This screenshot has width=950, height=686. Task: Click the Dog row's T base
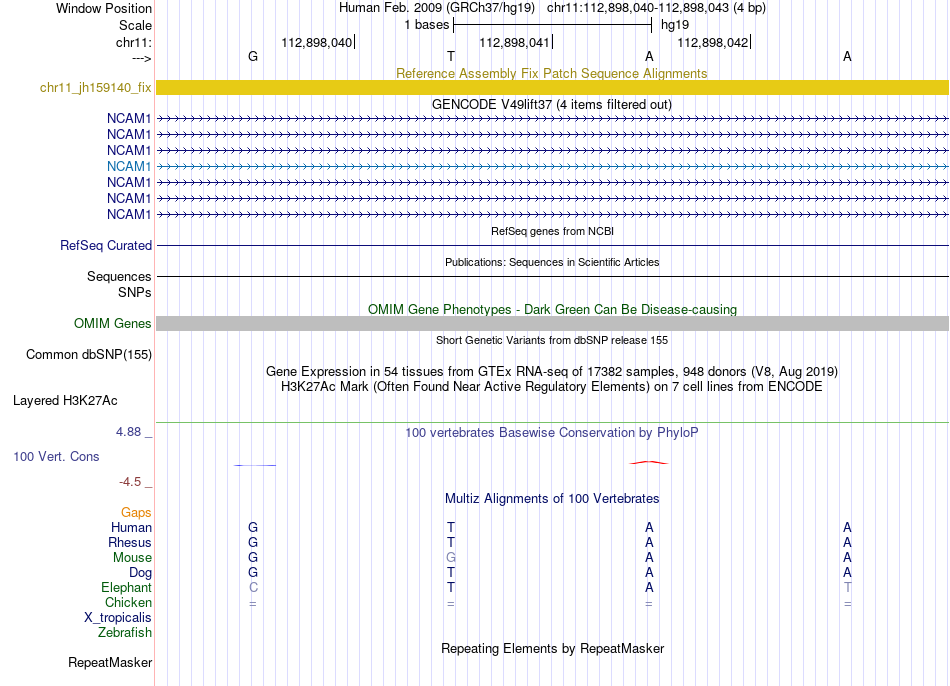[451, 573]
